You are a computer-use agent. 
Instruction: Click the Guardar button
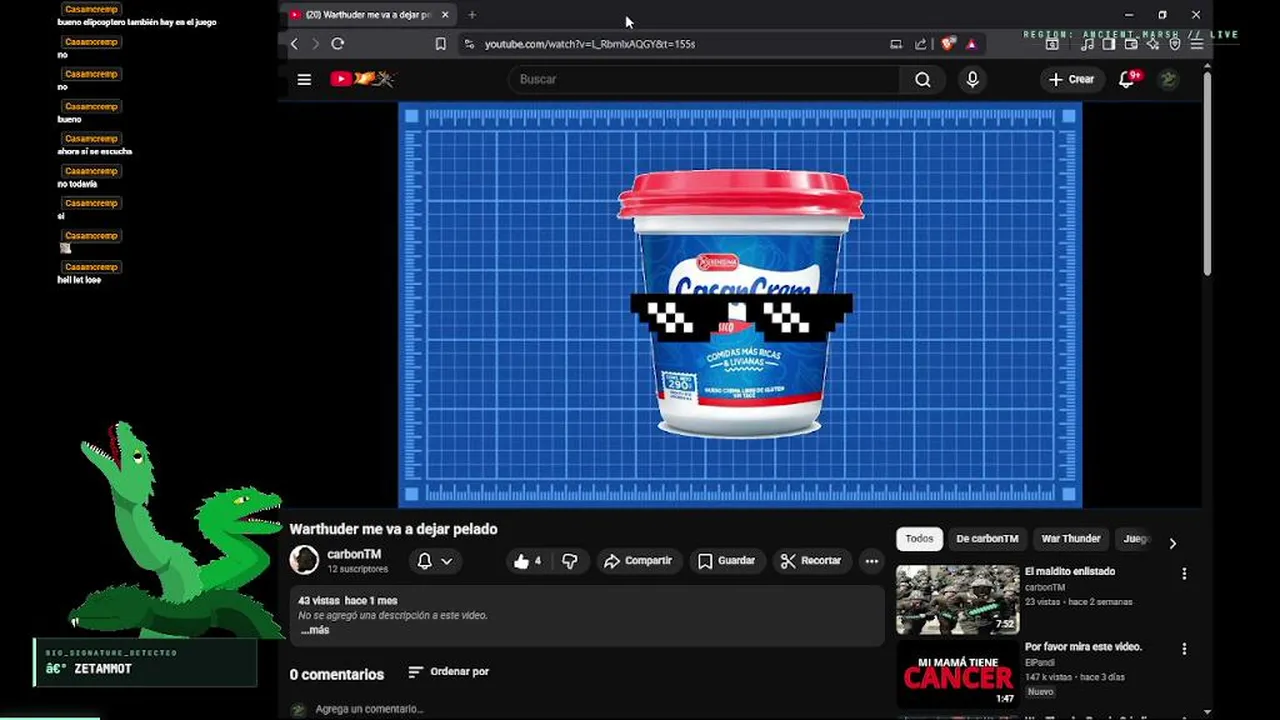click(726, 561)
